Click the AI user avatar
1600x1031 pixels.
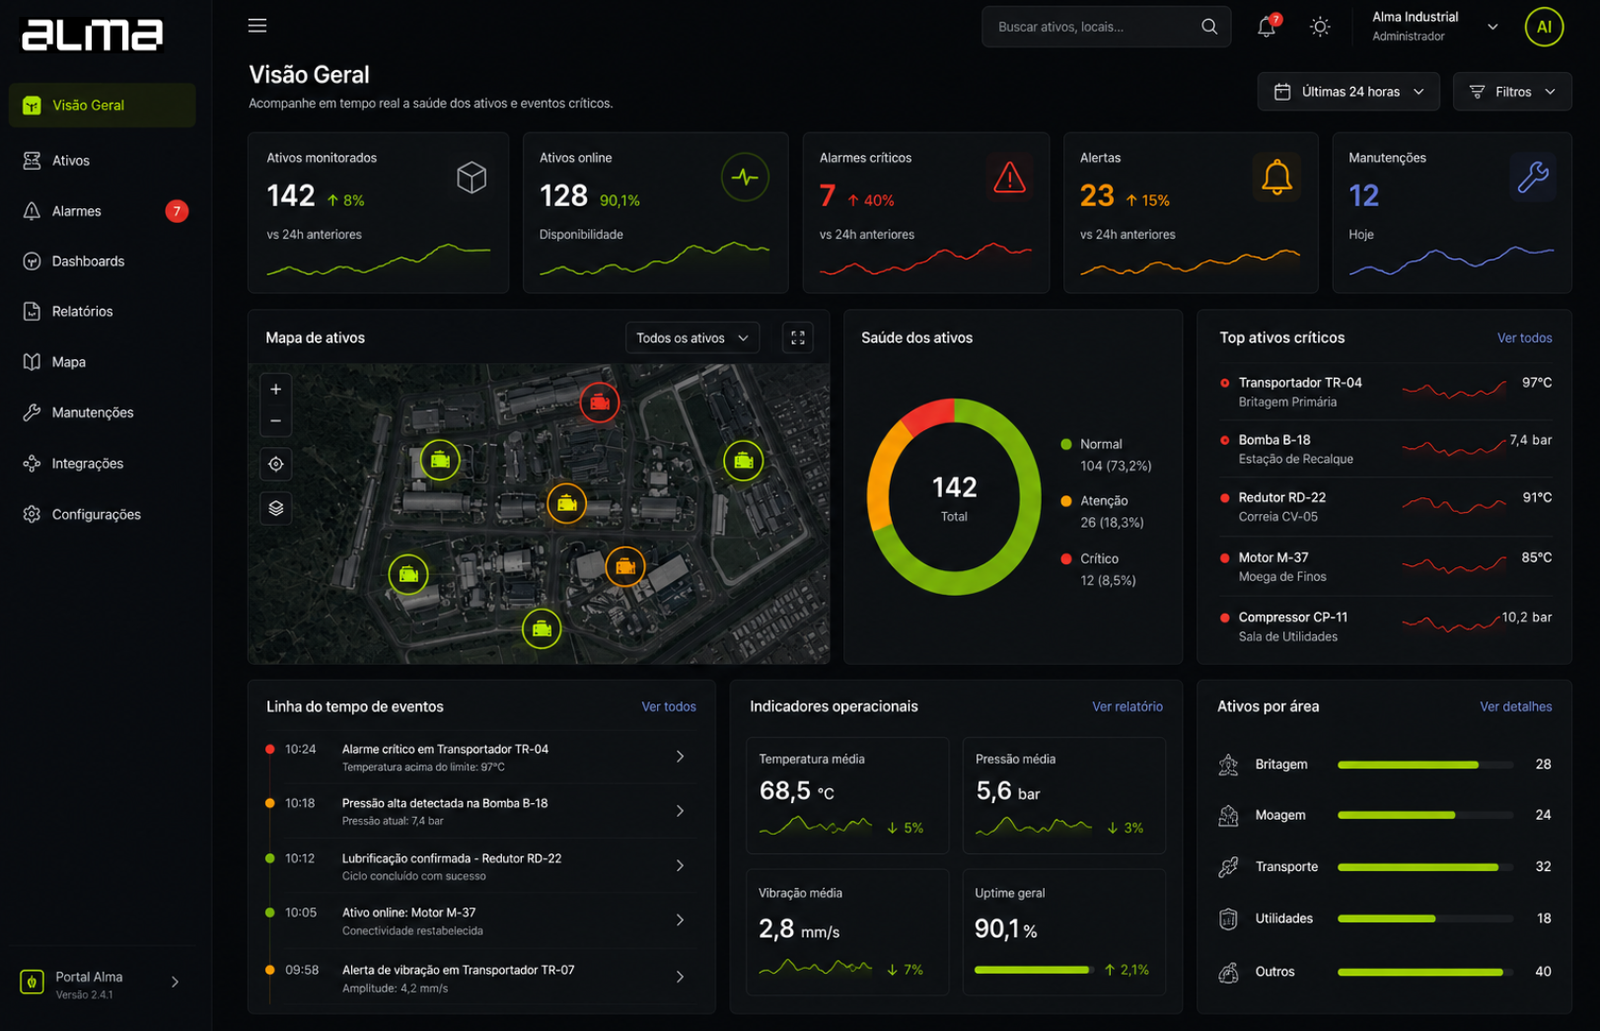1544,27
